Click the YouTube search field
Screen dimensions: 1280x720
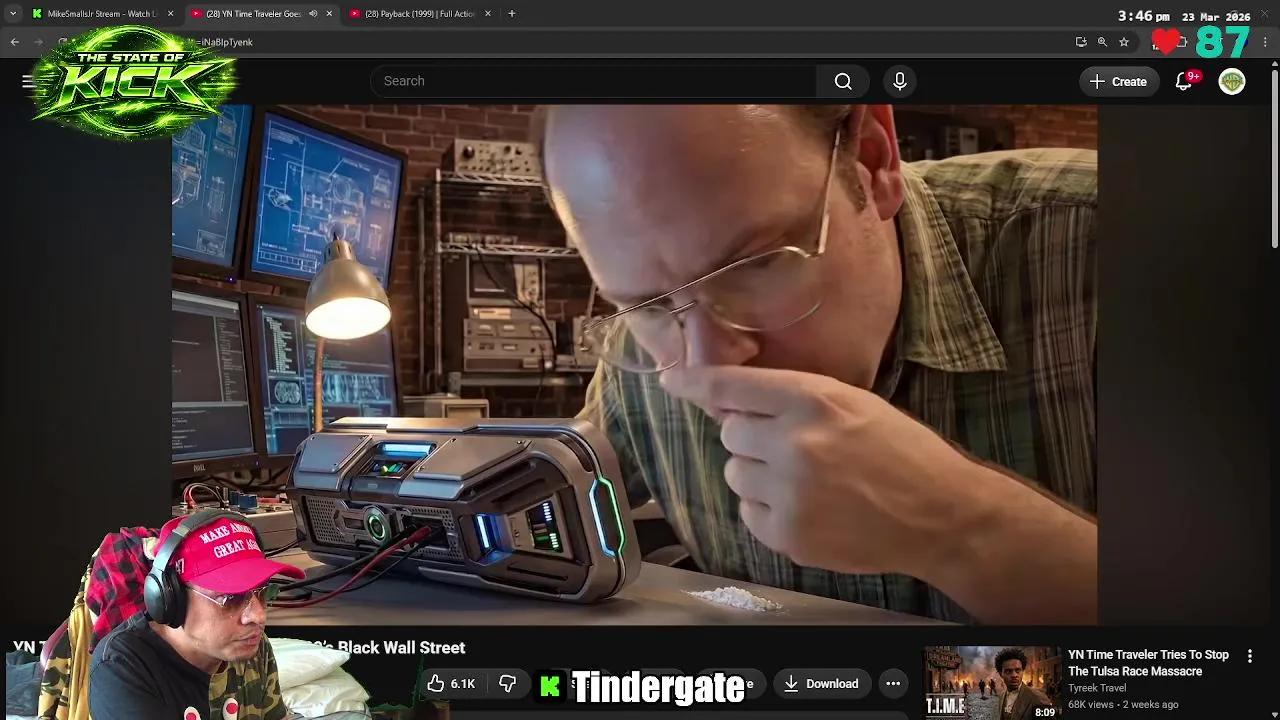(x=594, y=81)
